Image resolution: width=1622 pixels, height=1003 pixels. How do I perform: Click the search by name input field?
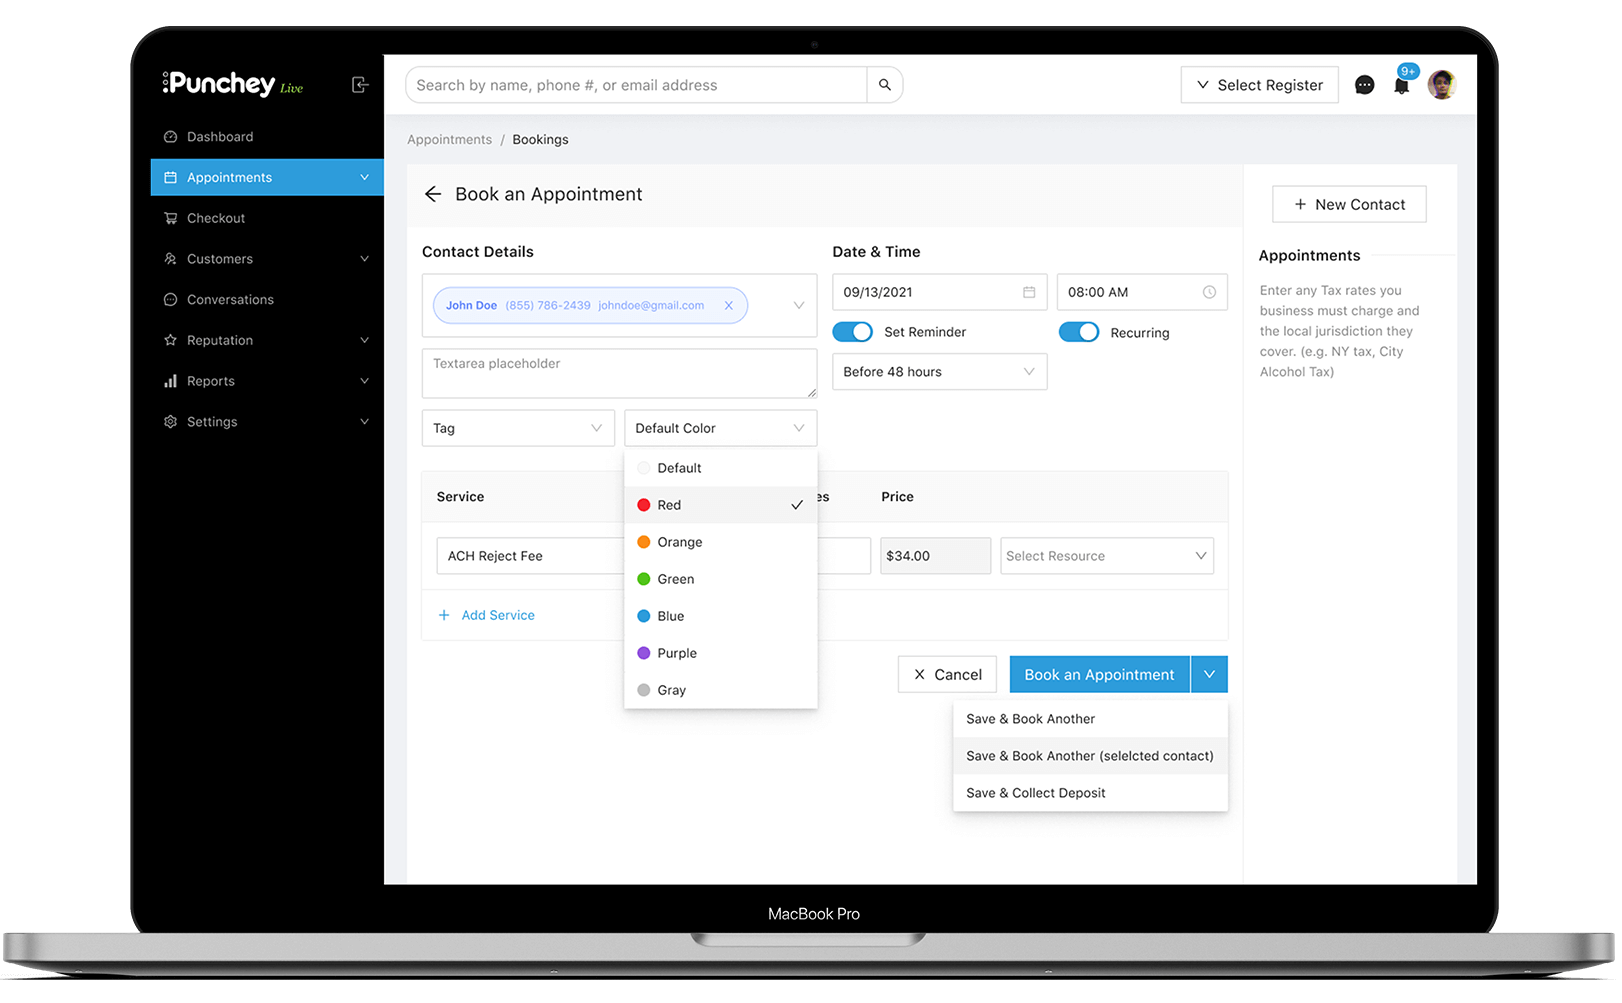click(x=636, y=85)
